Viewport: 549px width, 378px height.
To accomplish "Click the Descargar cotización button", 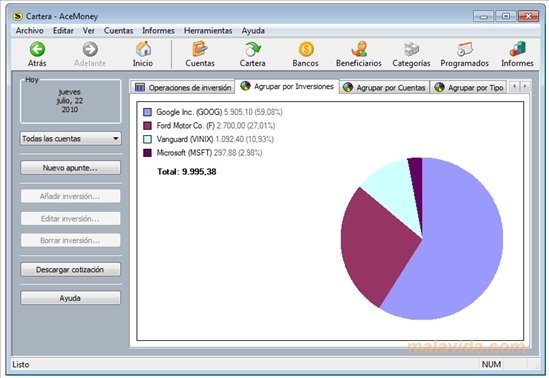I will tap(70, 270).
